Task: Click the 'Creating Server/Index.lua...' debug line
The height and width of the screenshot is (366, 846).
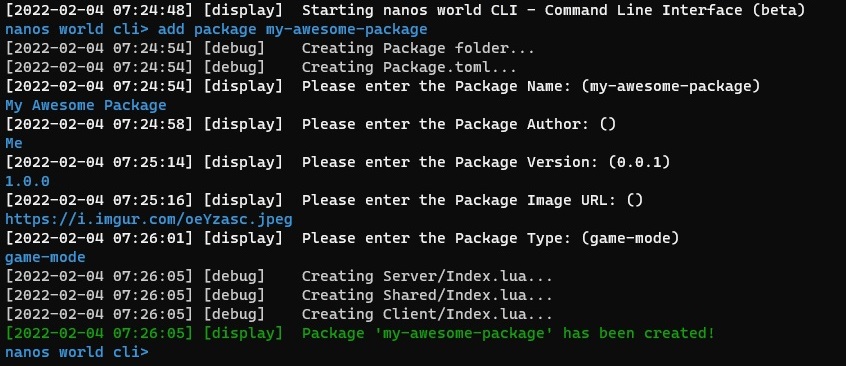Action: (279, 276)
